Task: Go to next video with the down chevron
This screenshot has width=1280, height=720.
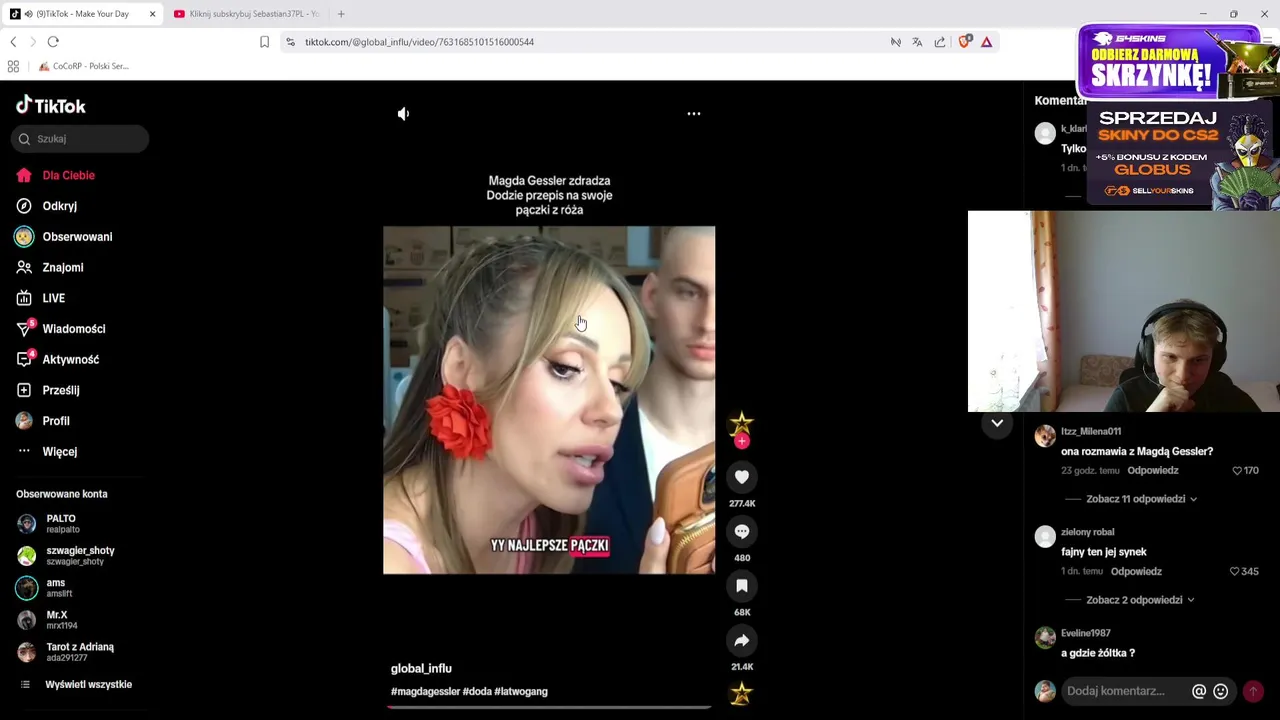Action: click(x=997, y=423)
